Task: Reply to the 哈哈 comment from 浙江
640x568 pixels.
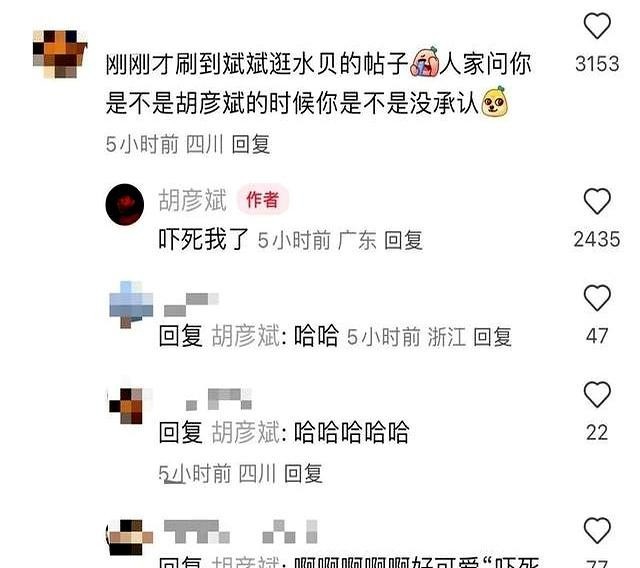Action: click(492, 337)
